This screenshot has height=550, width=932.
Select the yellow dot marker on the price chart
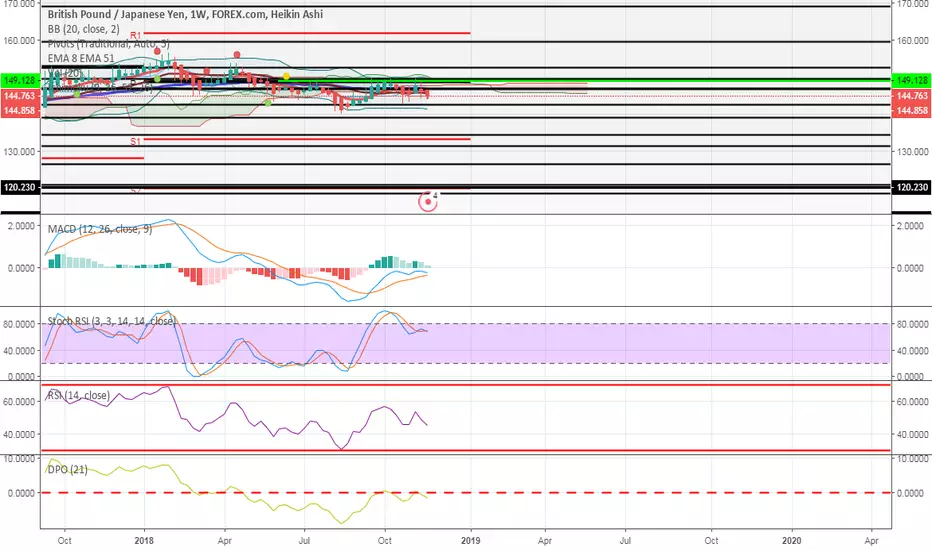click(286, 76)
